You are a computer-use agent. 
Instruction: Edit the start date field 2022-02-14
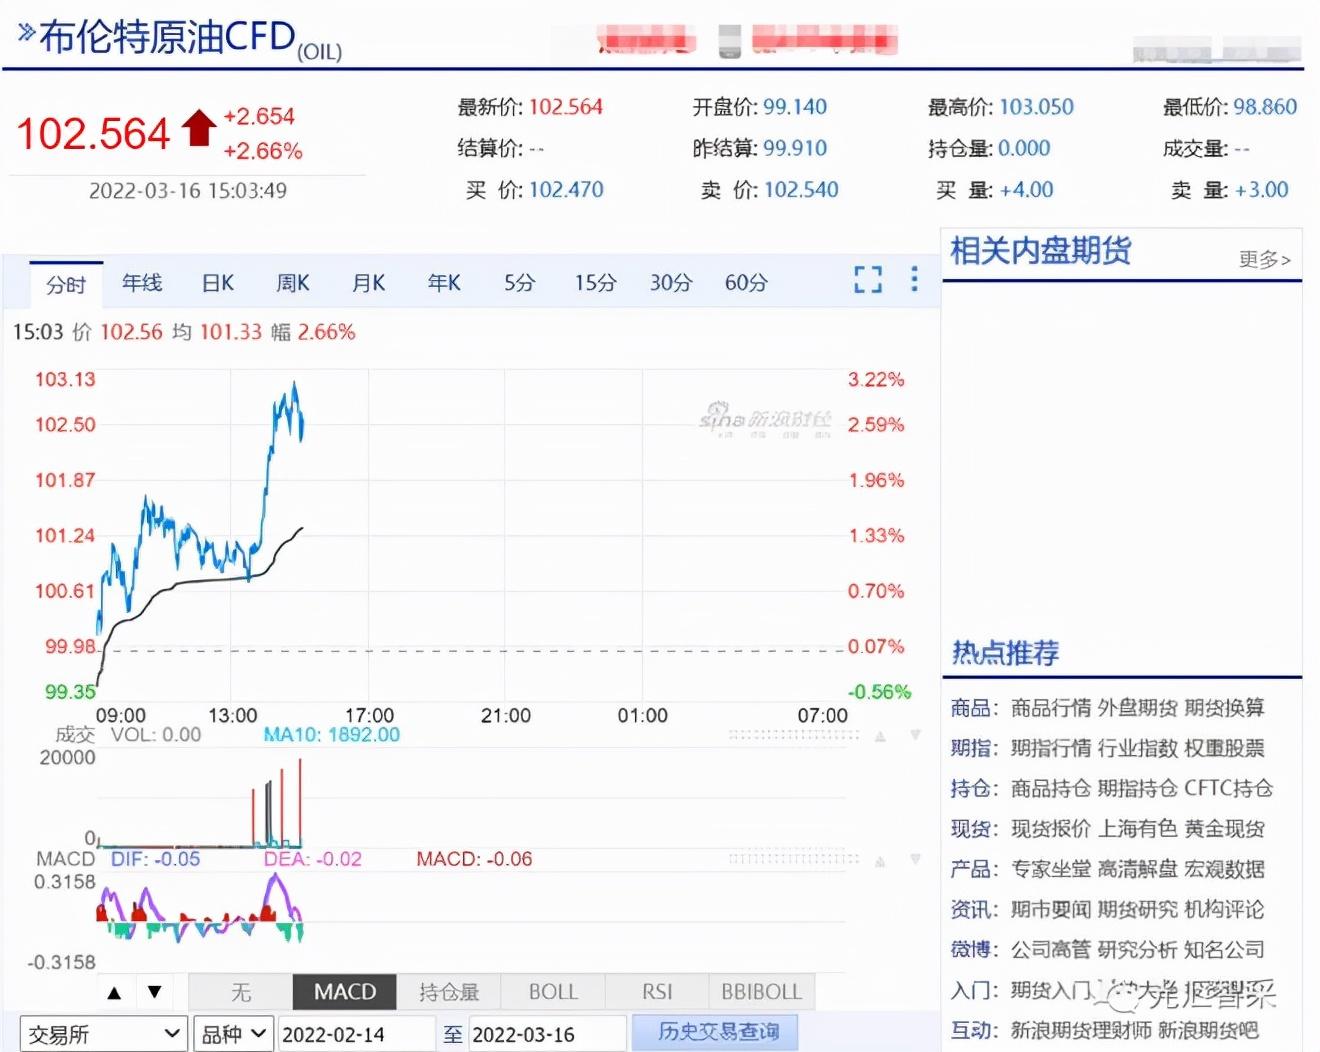356,1034
